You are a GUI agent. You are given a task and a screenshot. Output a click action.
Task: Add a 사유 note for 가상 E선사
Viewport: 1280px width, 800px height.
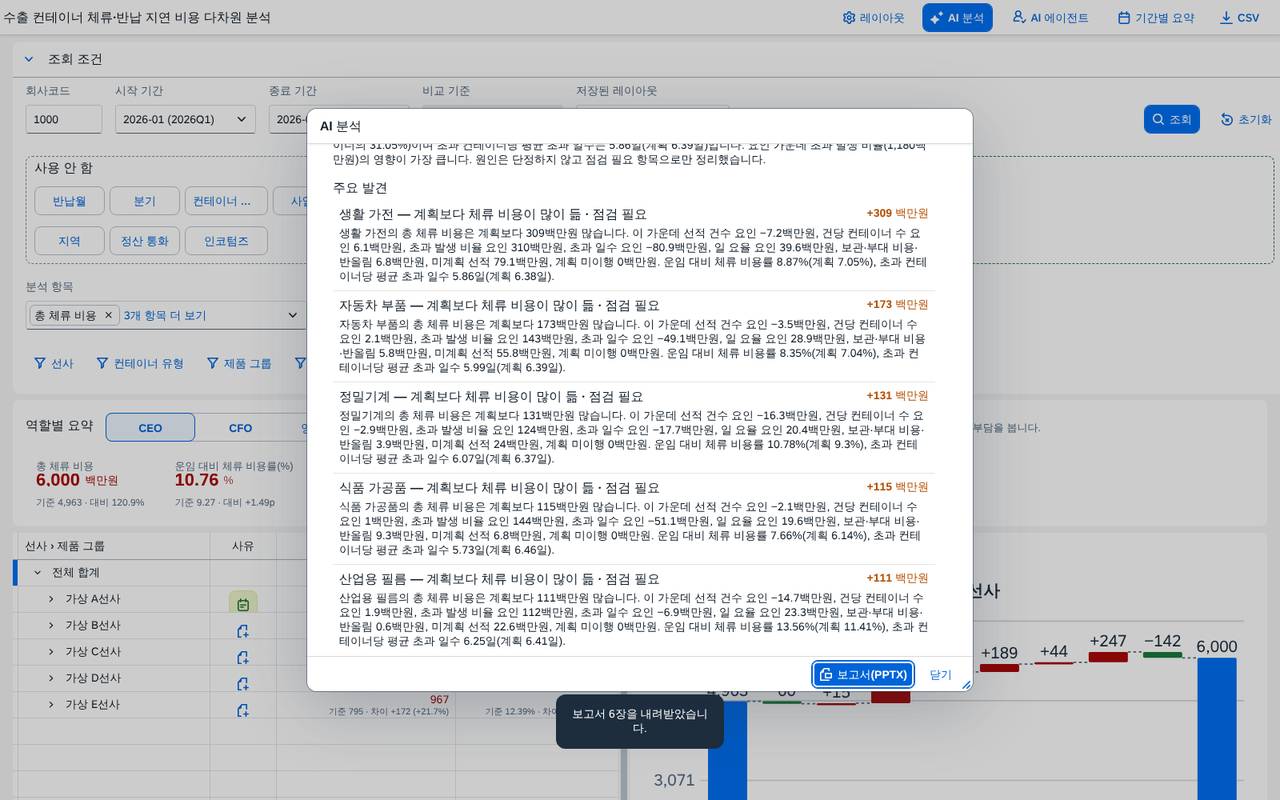(x=243, y=710)
